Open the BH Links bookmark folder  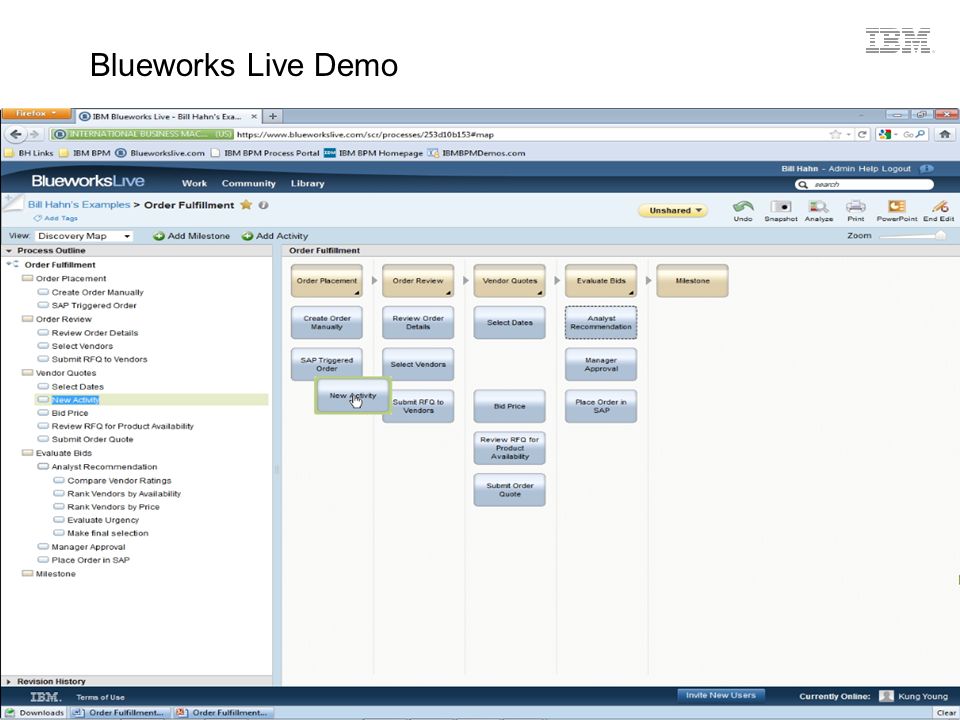pyautogui.click(x=30, y=153)
